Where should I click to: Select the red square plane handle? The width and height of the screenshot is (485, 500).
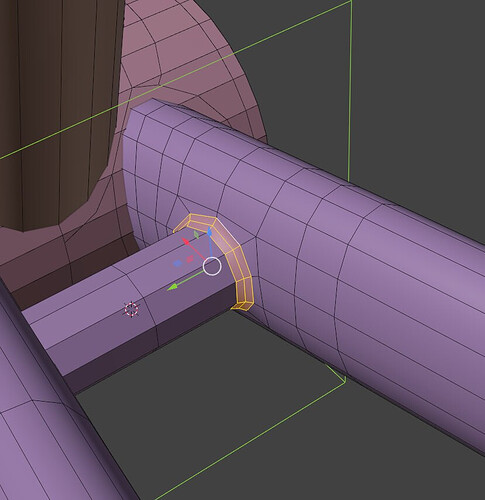(190, 259)
